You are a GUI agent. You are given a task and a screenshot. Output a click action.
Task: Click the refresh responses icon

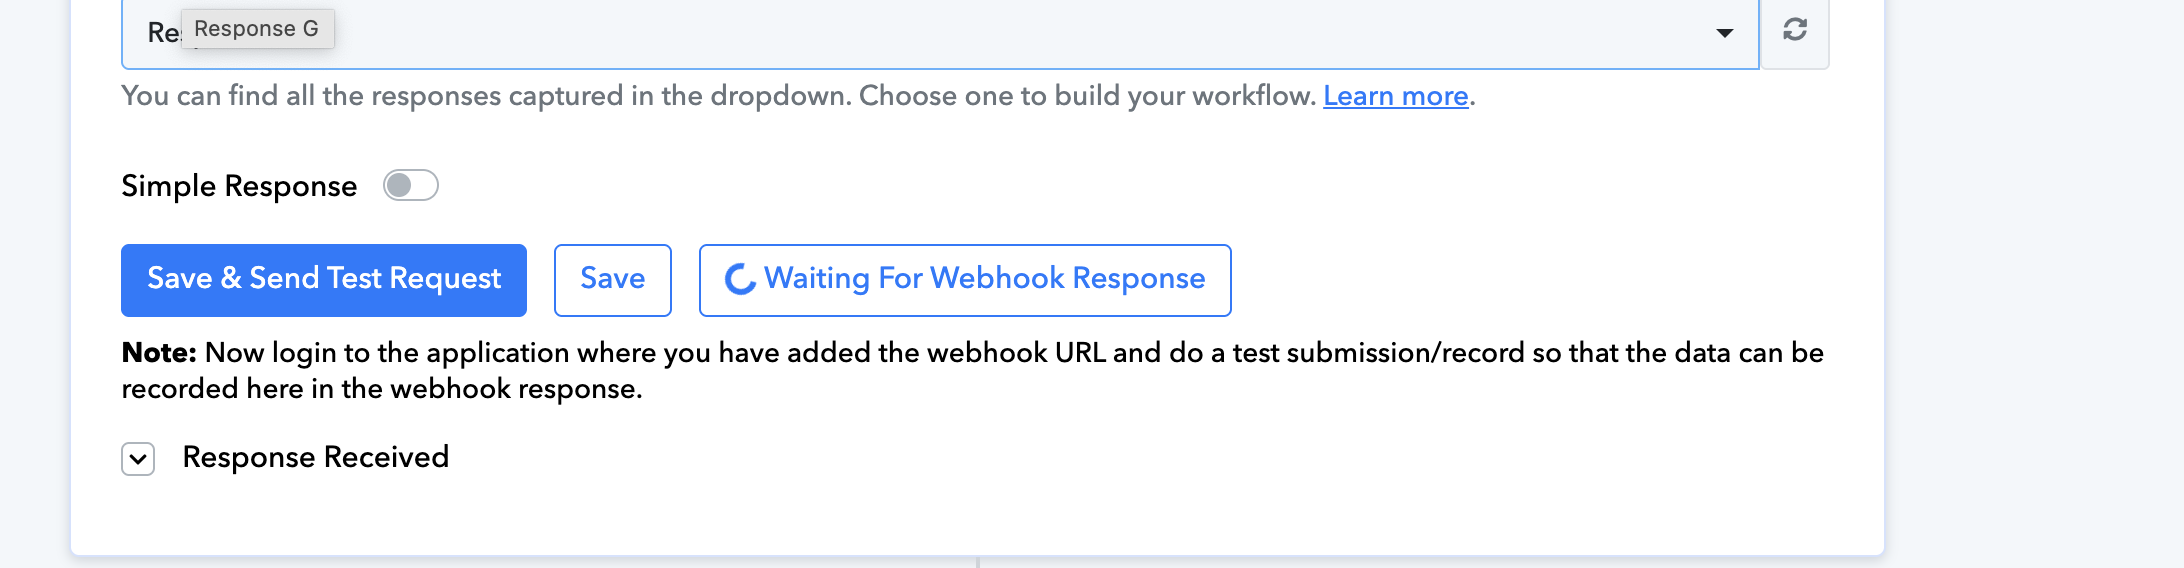1795,29
